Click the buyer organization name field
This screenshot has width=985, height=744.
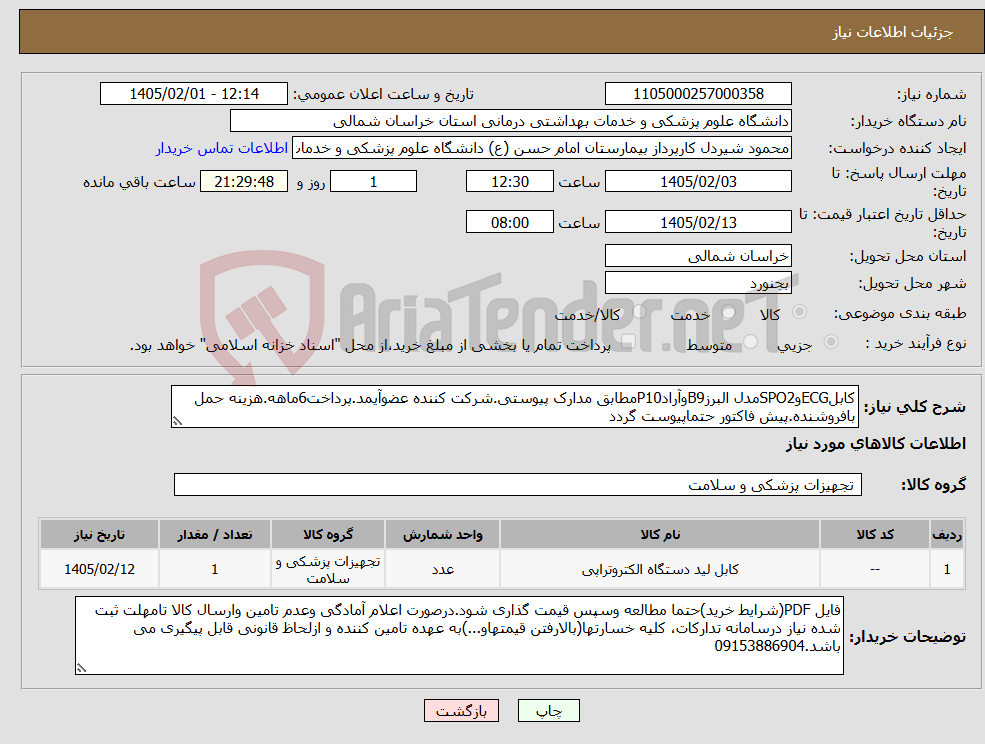[x=511, y=121]
